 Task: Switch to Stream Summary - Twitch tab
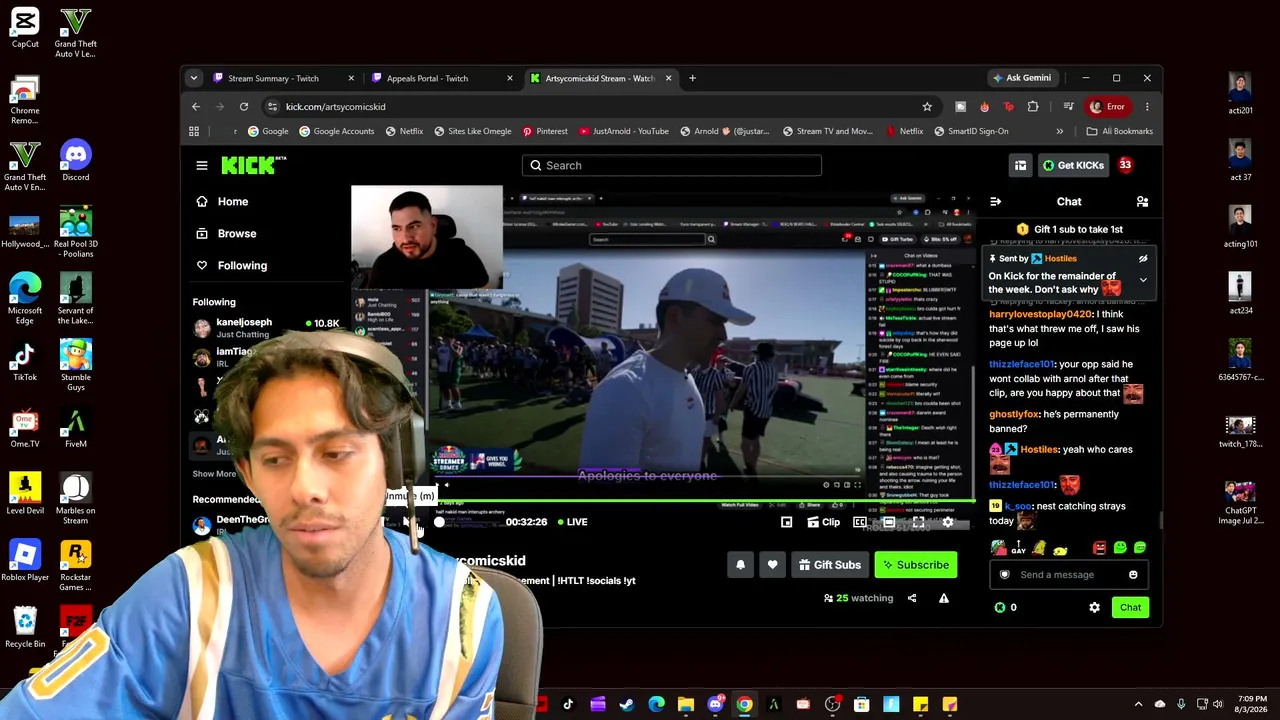pyautogui.click(x=284, y=78)
